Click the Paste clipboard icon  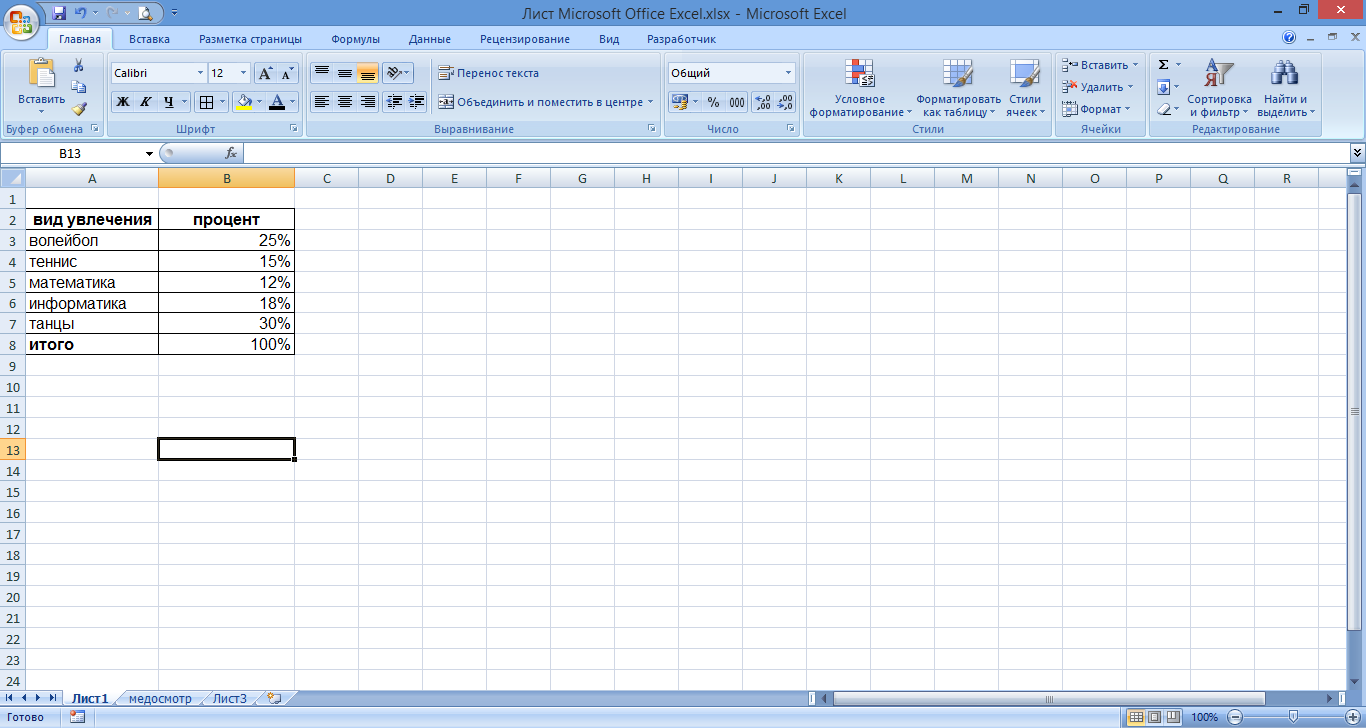coord(42,74)
